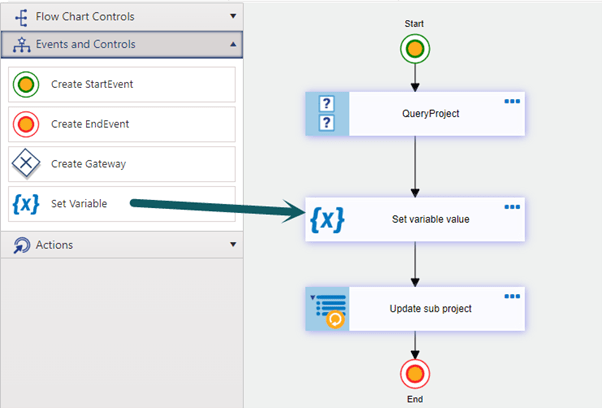Select the Events and Controls panel header
Screen dimensions: 602x408
tap(122, 45)
